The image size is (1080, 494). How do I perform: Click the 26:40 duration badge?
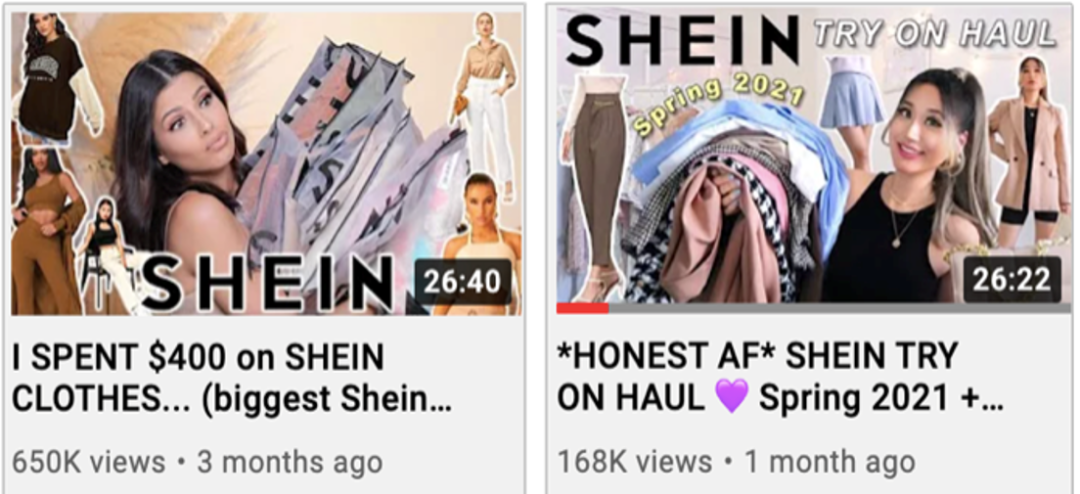click(462, 281)
